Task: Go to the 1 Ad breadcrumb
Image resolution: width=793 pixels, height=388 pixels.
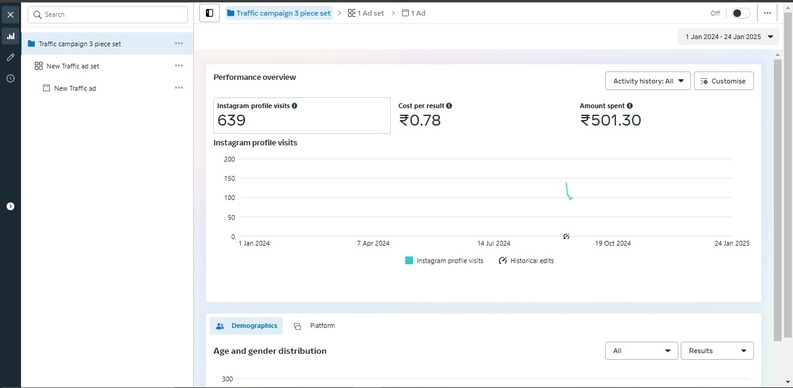Action: pos(413,13)
